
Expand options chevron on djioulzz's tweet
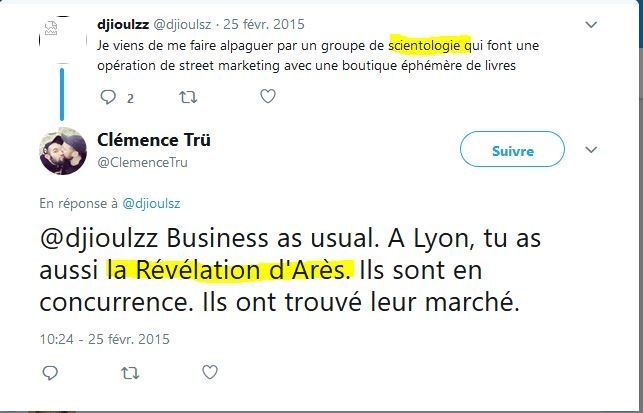tap(591, 25)
